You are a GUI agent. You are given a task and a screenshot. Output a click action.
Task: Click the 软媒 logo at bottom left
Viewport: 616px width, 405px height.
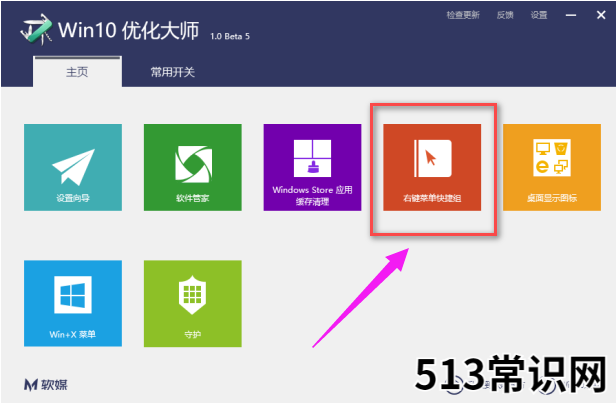[x=46, y=385]
